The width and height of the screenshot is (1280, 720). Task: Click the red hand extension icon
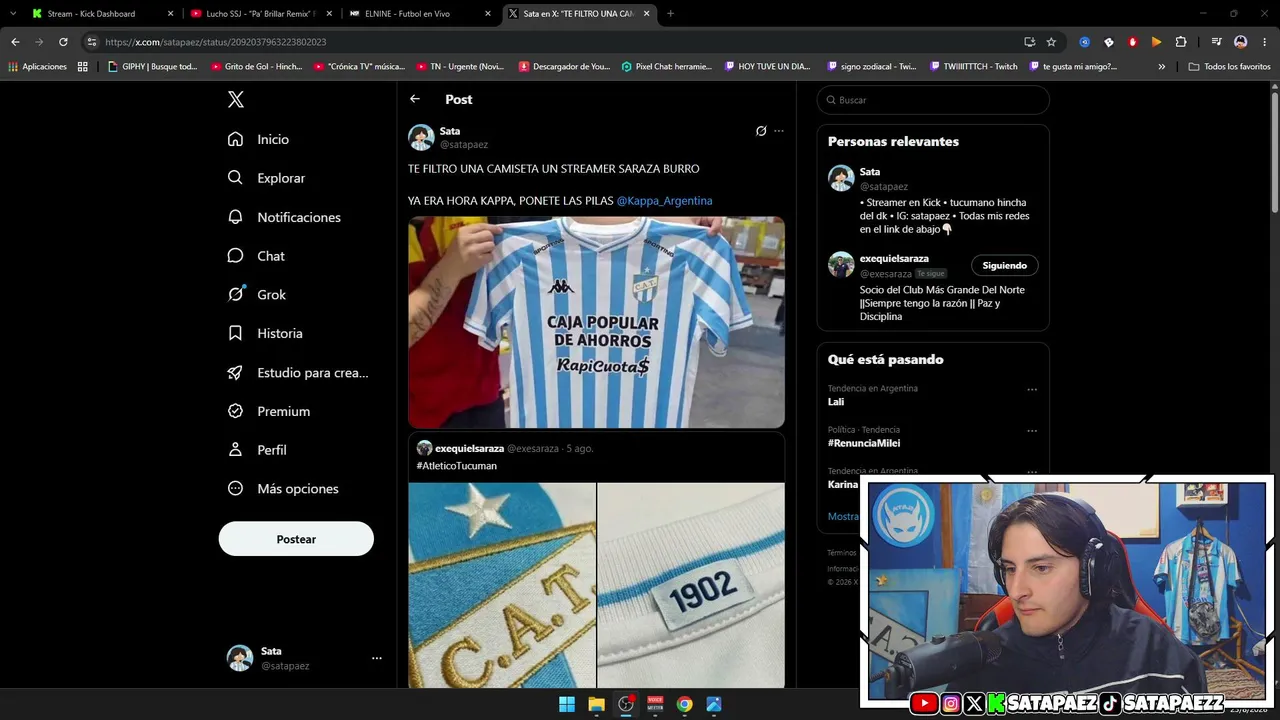pos(1133,42)
